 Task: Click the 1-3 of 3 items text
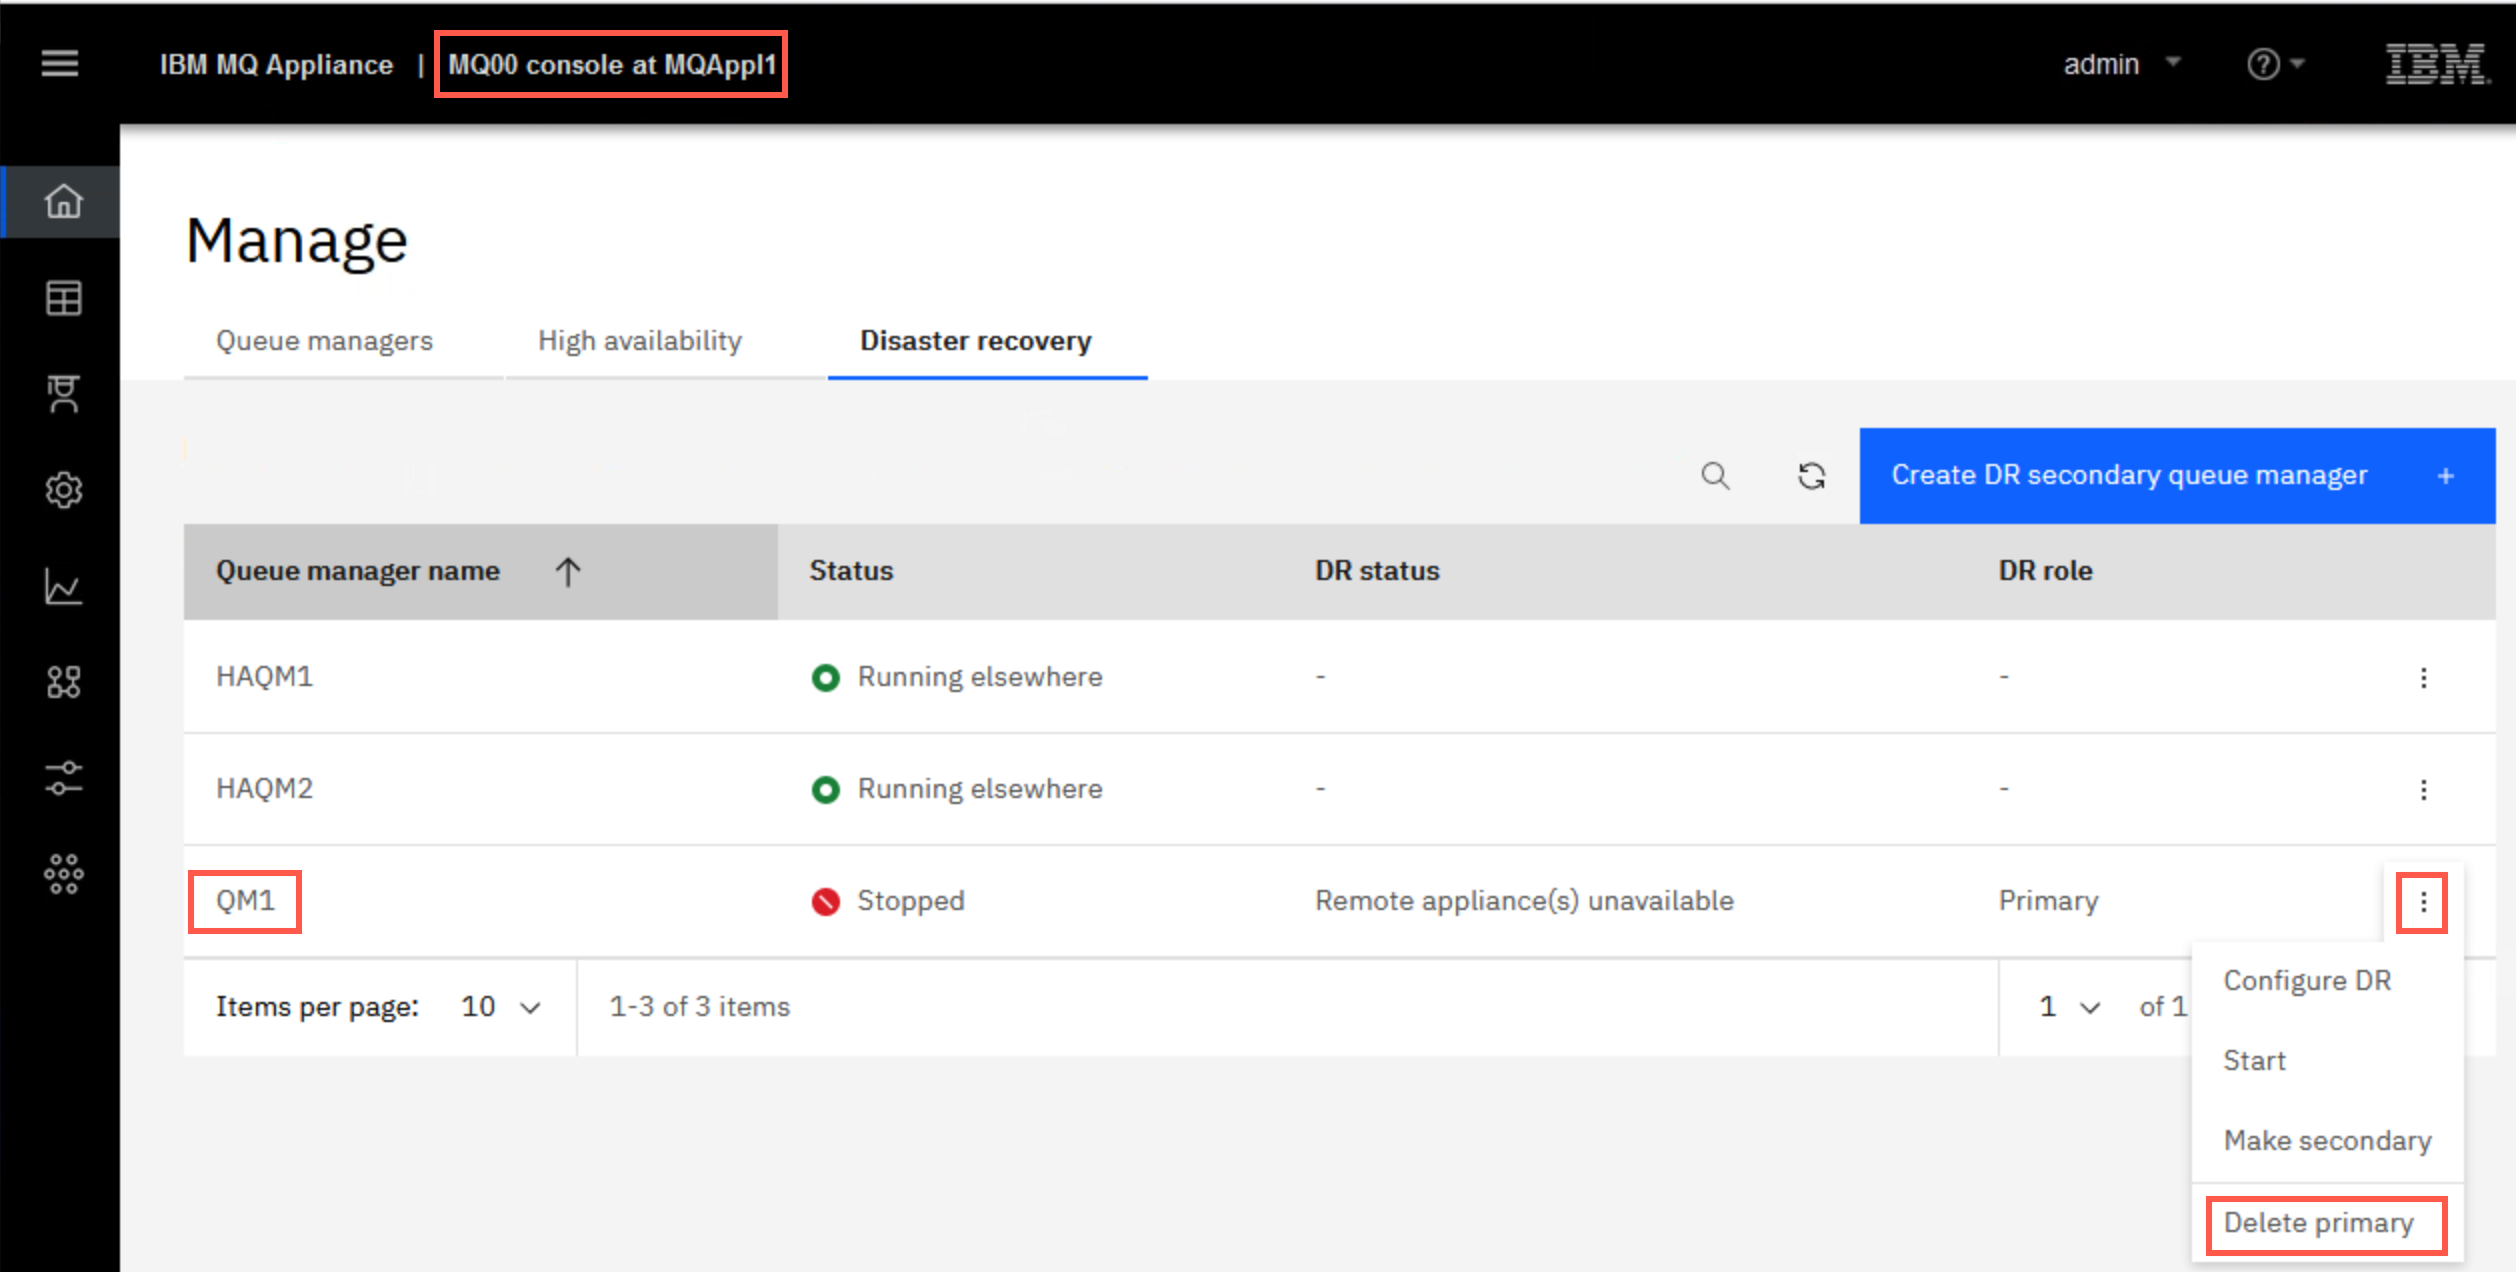pyautogui.click(x=699, y=1007)
